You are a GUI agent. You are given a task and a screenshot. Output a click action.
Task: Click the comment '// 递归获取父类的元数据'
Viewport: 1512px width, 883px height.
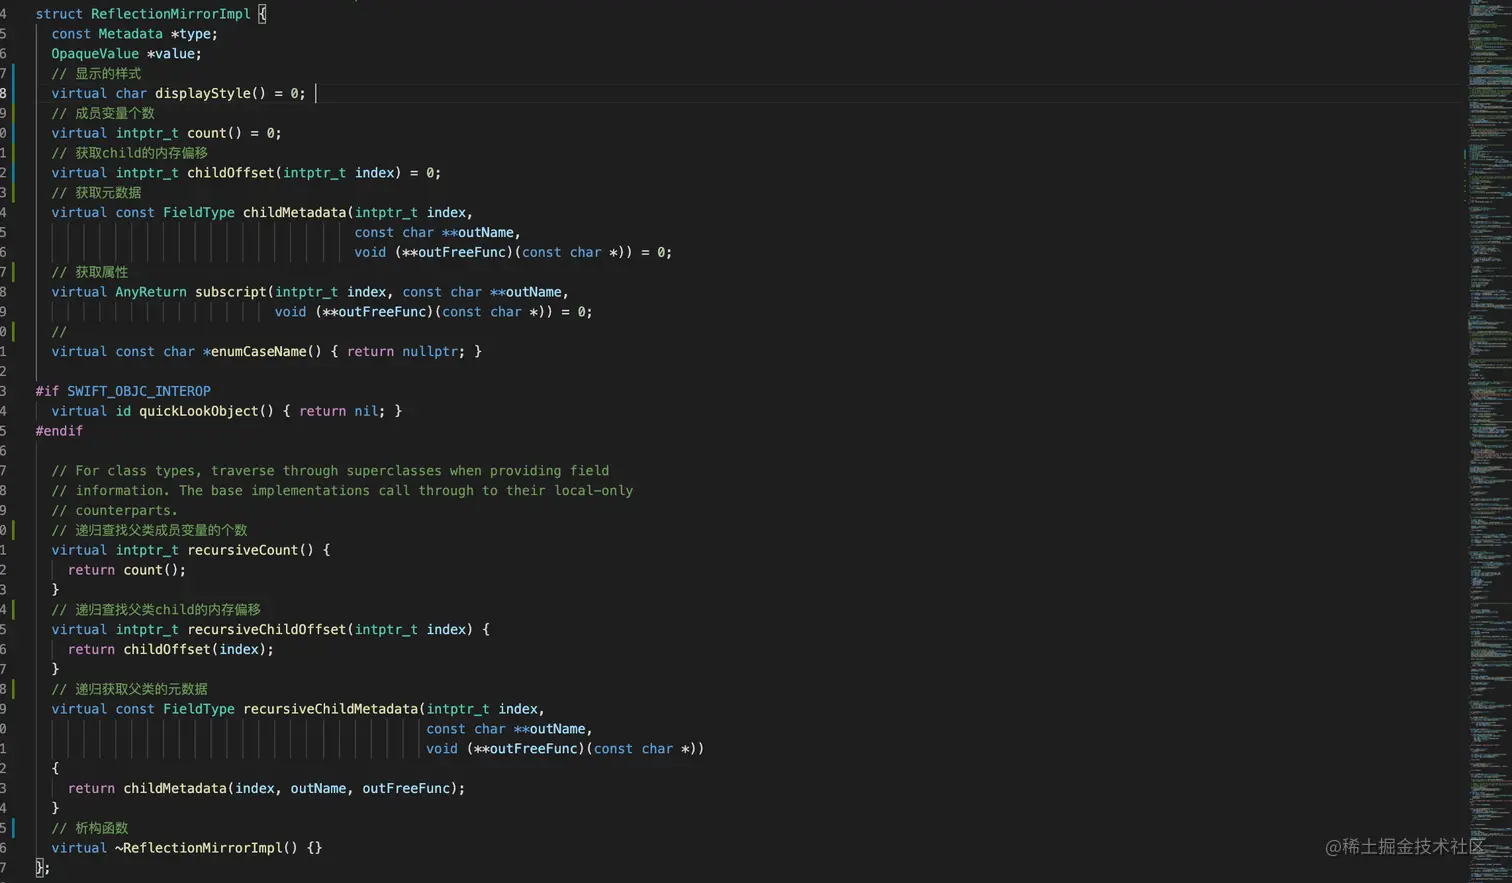pos(130,689)
